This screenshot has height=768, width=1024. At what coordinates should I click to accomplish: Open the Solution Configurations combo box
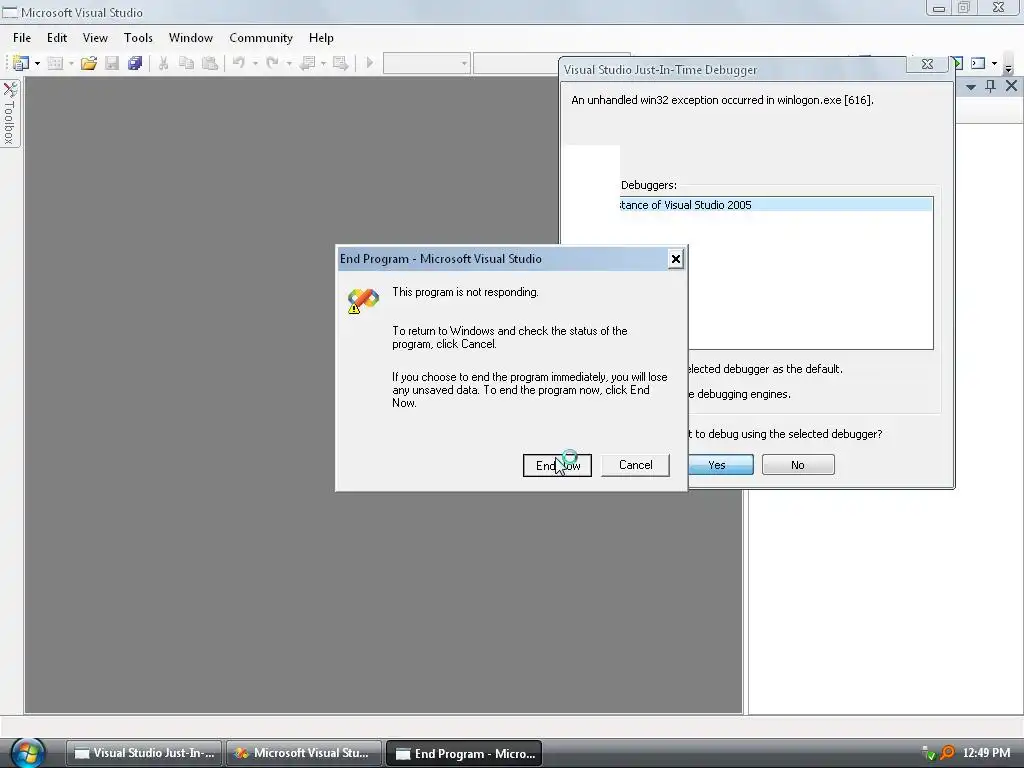tap(426, 63)
